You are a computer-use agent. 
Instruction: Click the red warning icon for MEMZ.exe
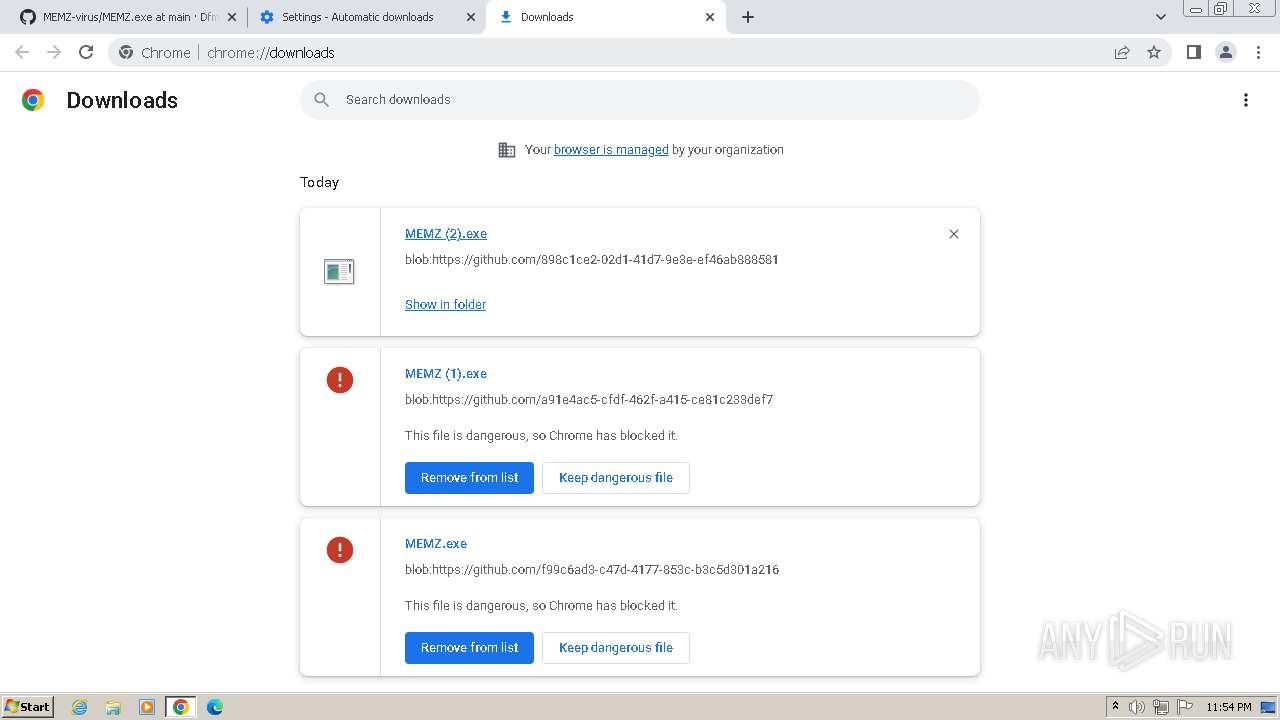click(x=340, y=550)
